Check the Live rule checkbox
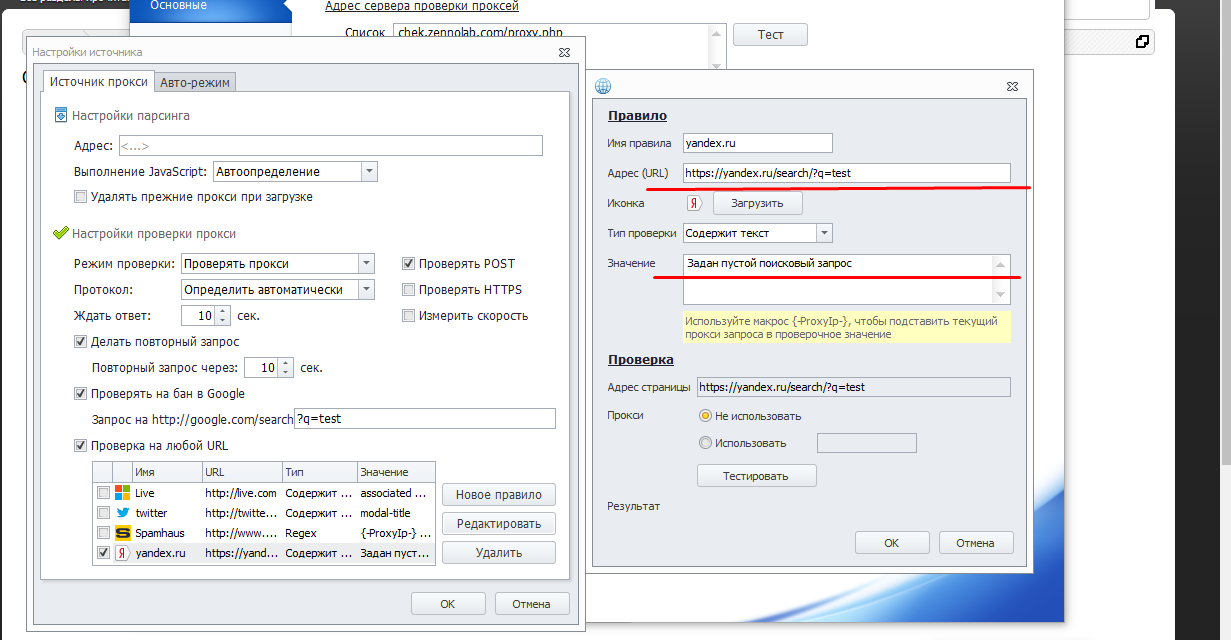Image resolution: width=1231 pixels, height=640 pixels. click(103, 493)
